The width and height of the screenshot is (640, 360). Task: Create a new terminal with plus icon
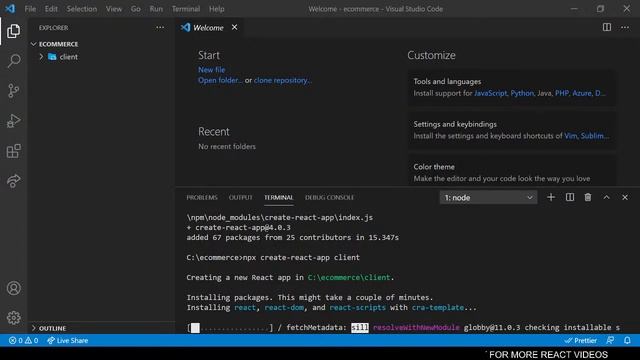(x=551, y=198)
